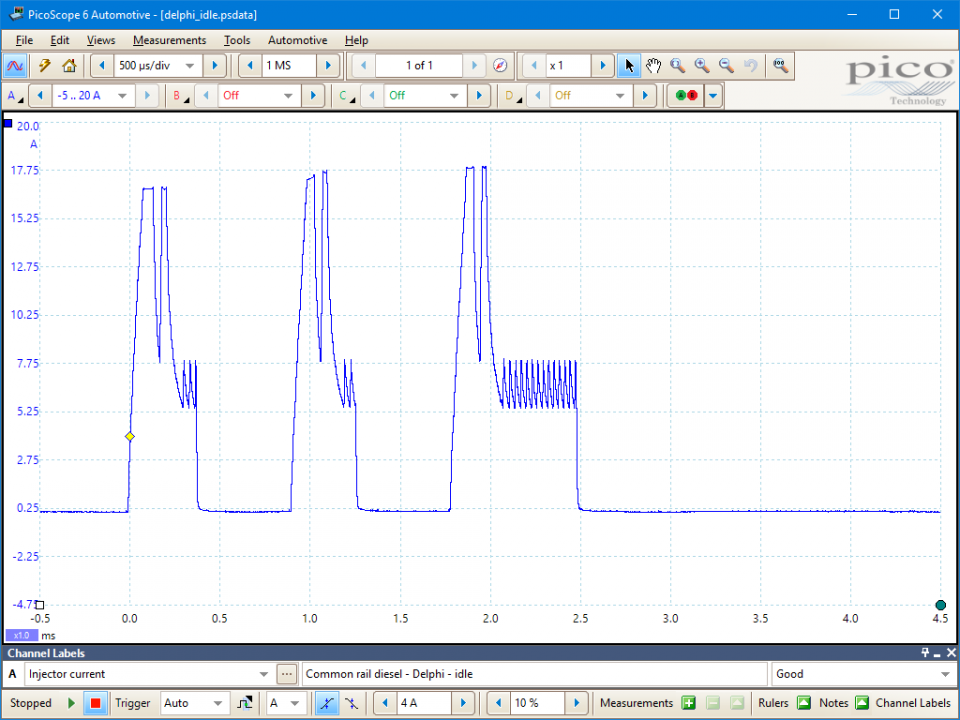
Task: Toggle the falling edge trigger button
Action: point(351,703)
